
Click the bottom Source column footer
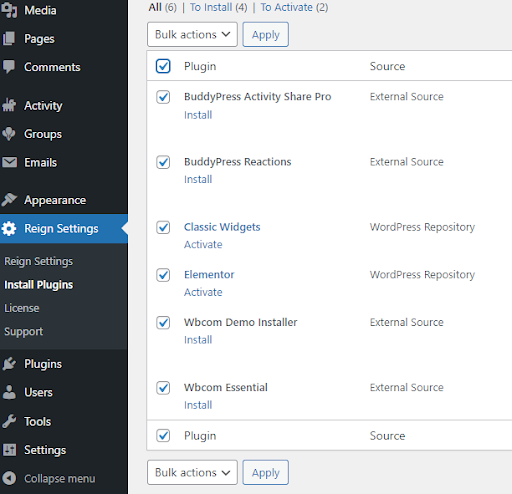(x=387, y=436)
